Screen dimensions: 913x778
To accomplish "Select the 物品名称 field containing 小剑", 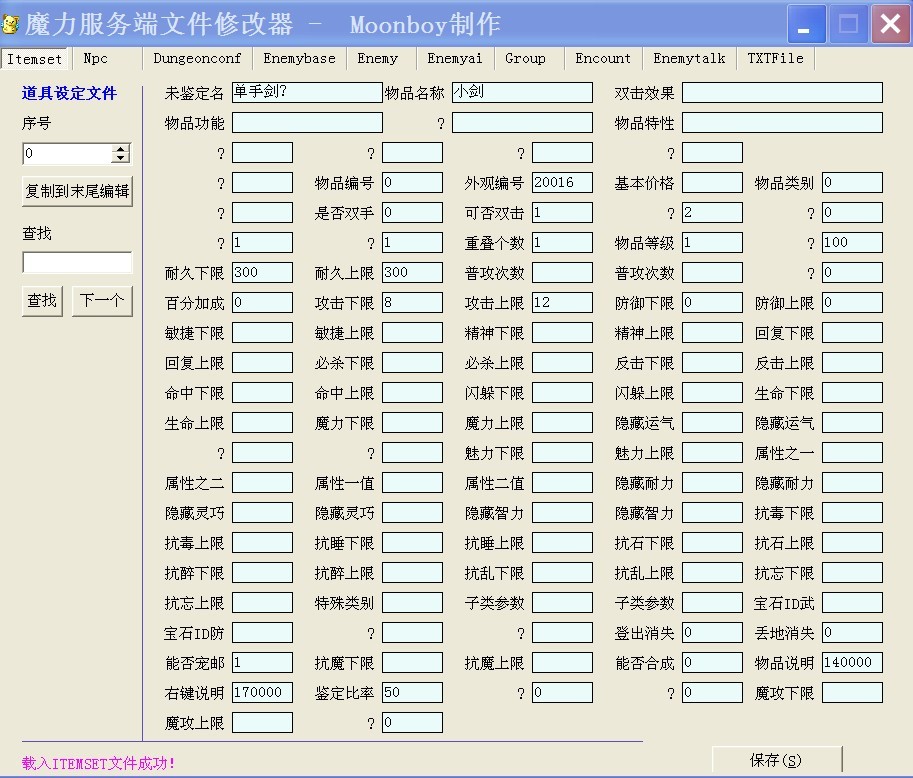I will 522,93.
